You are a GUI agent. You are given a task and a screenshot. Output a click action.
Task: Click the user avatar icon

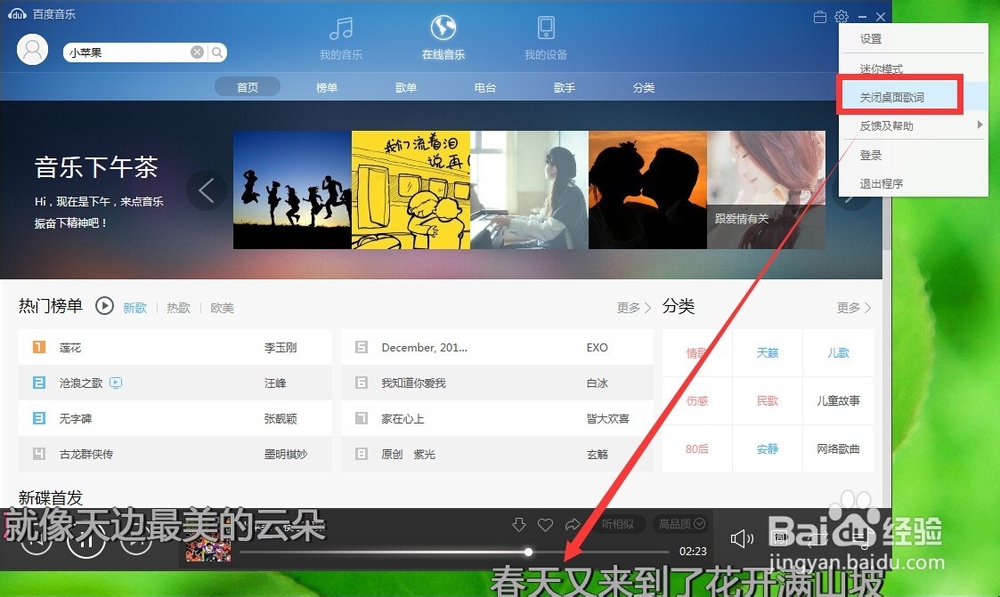click(33, 50)
